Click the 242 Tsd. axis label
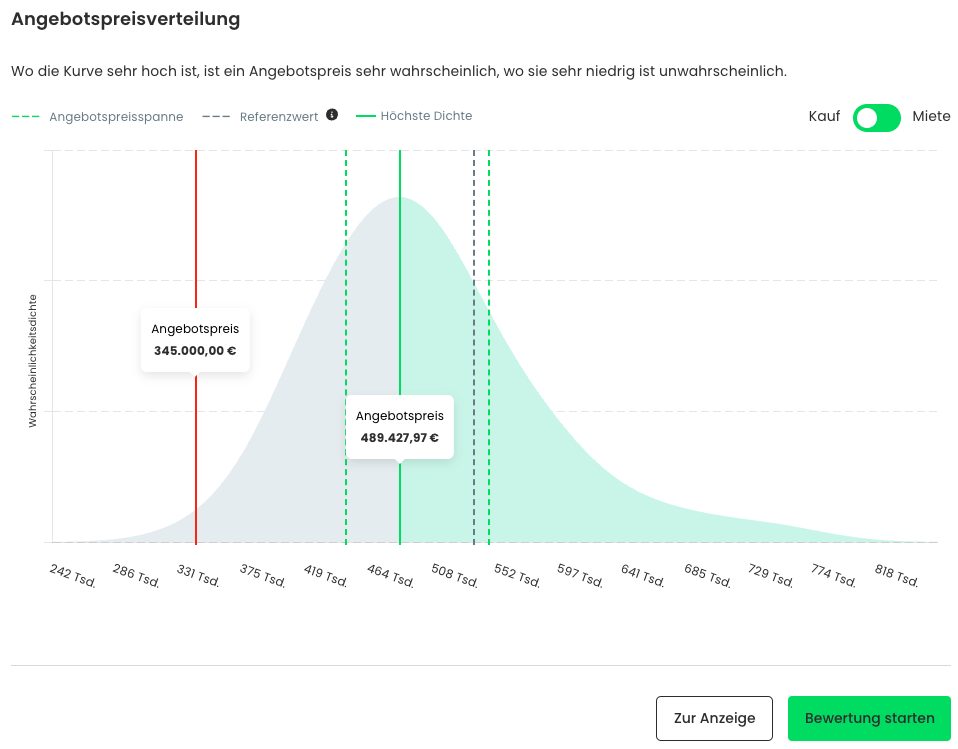This screenshot has height=749, width=958. point(72,577)
